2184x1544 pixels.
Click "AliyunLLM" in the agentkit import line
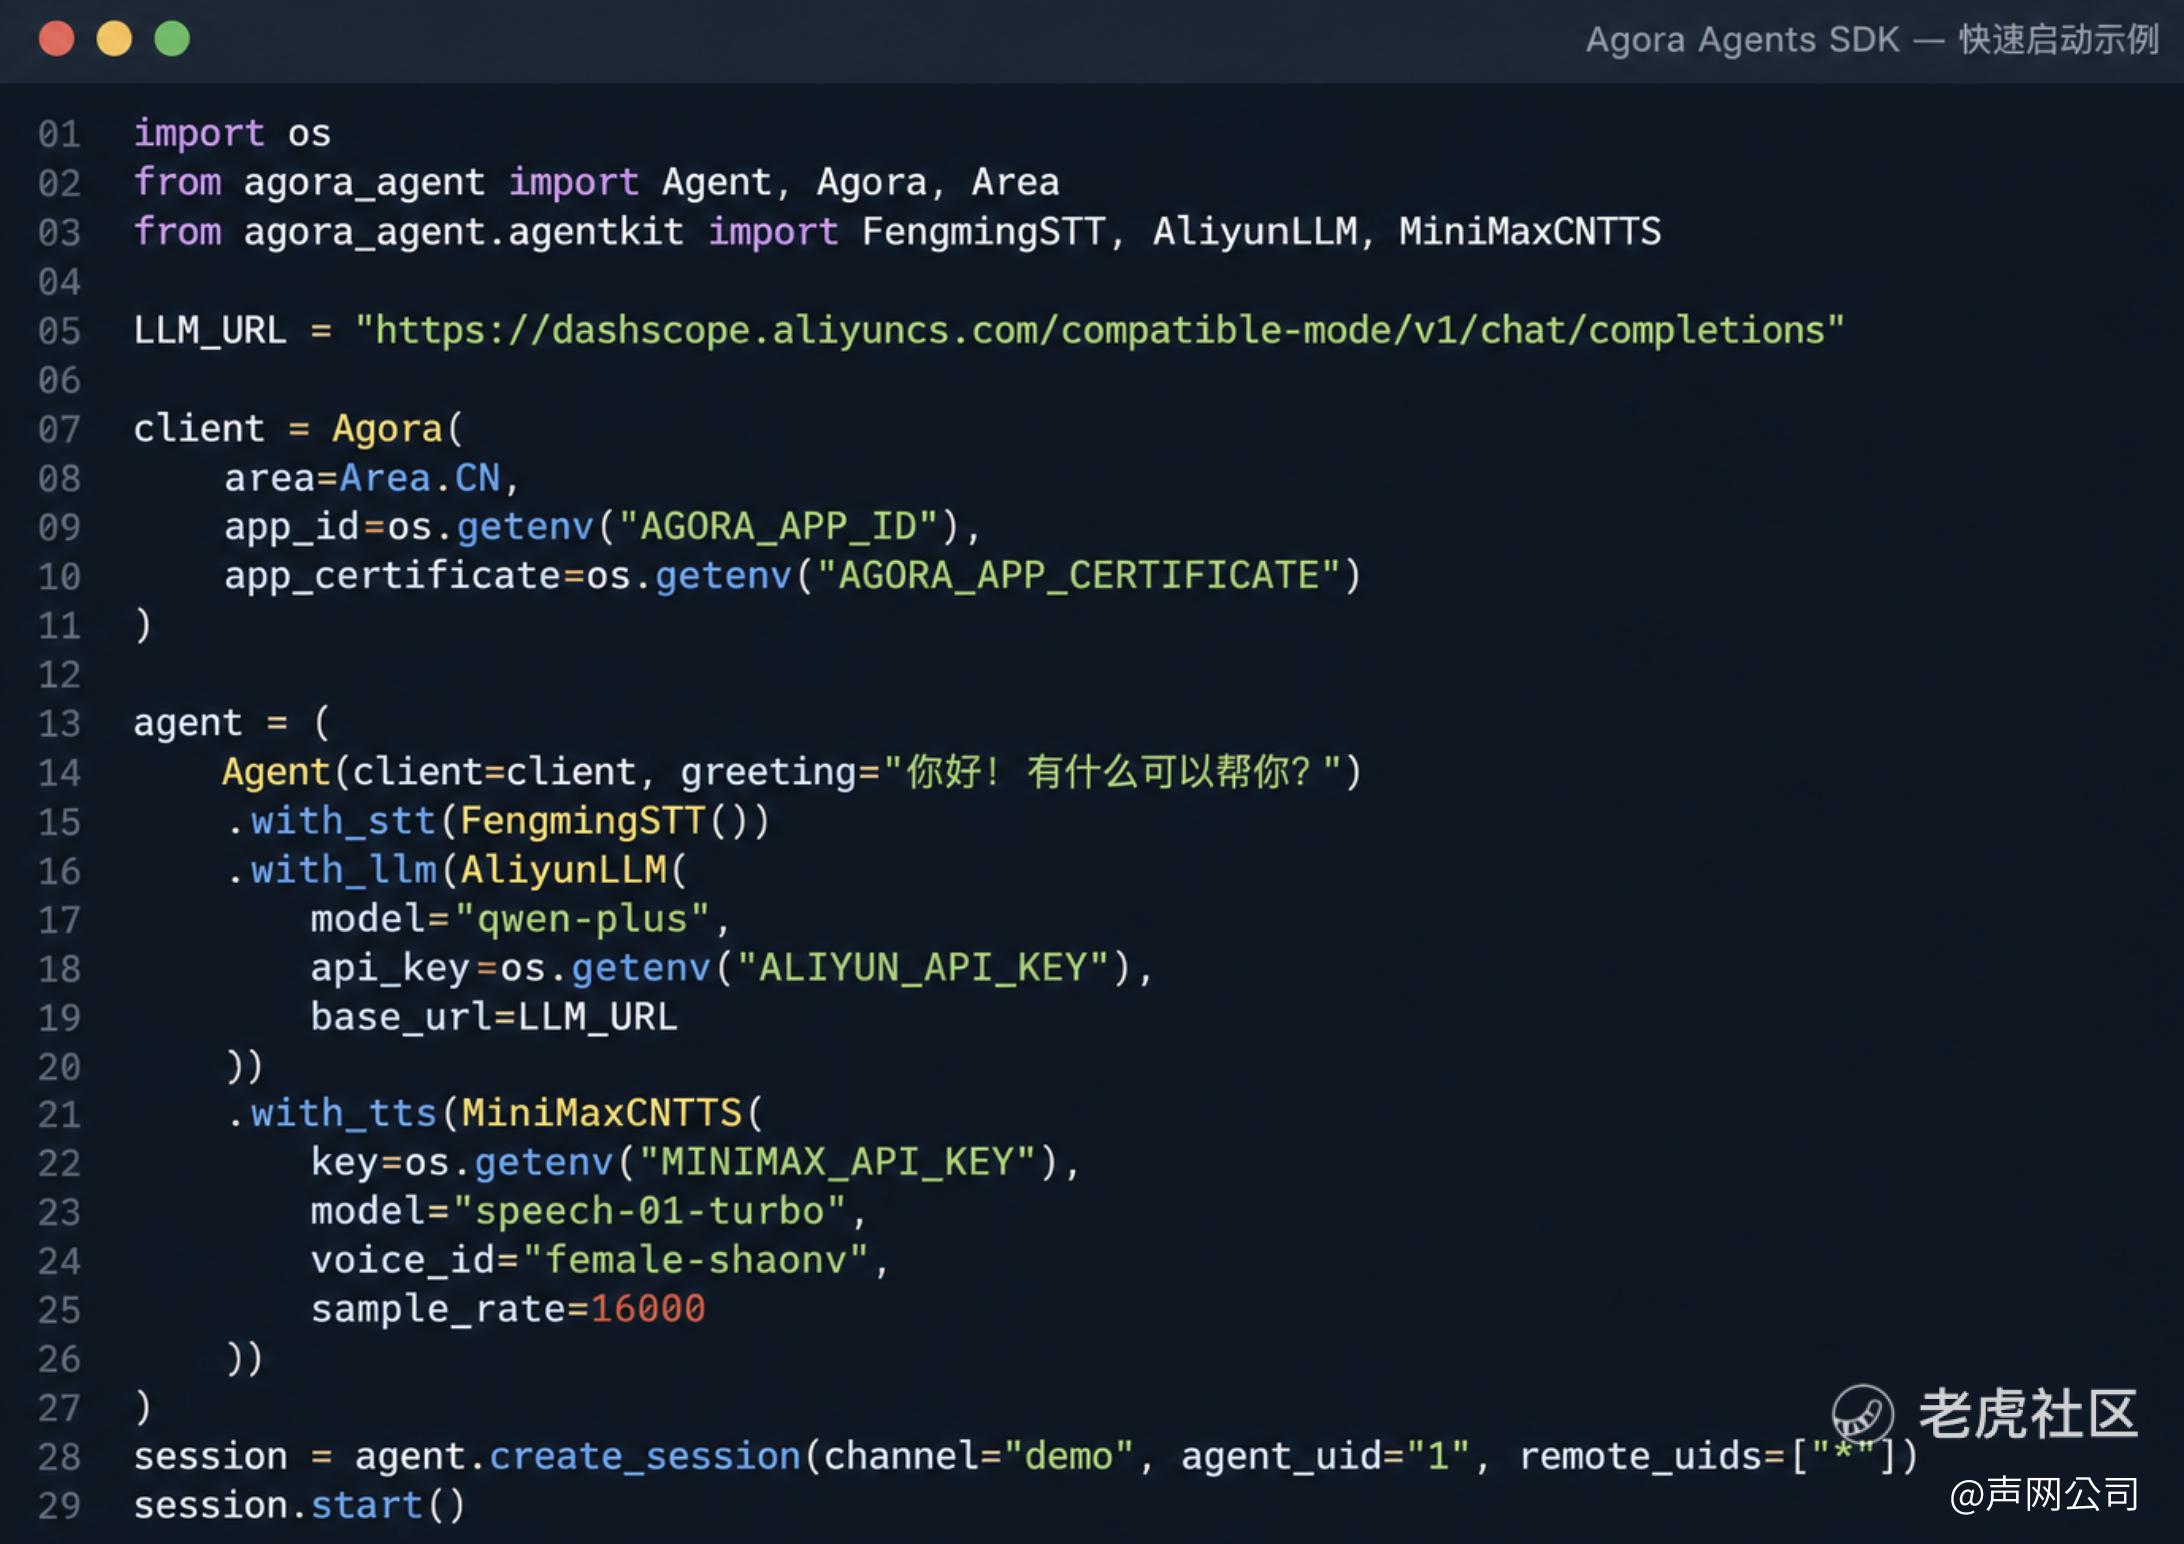coord(1255,231)
